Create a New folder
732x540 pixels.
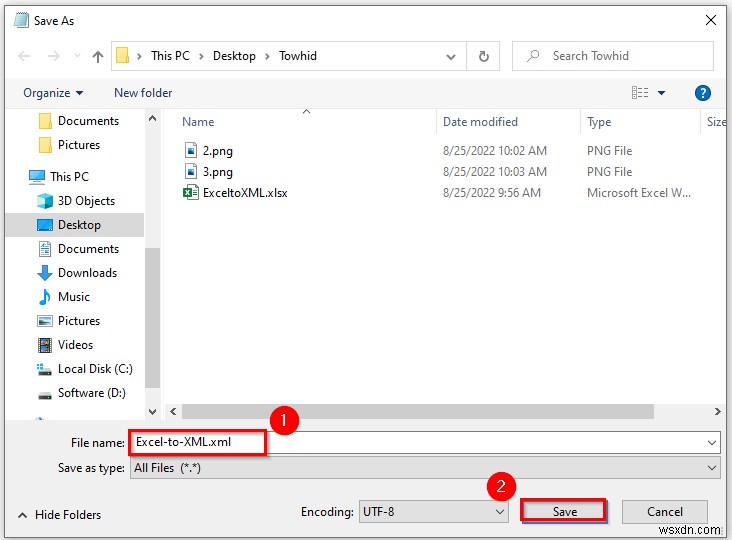pyautogui.click(x=143, y=93)
